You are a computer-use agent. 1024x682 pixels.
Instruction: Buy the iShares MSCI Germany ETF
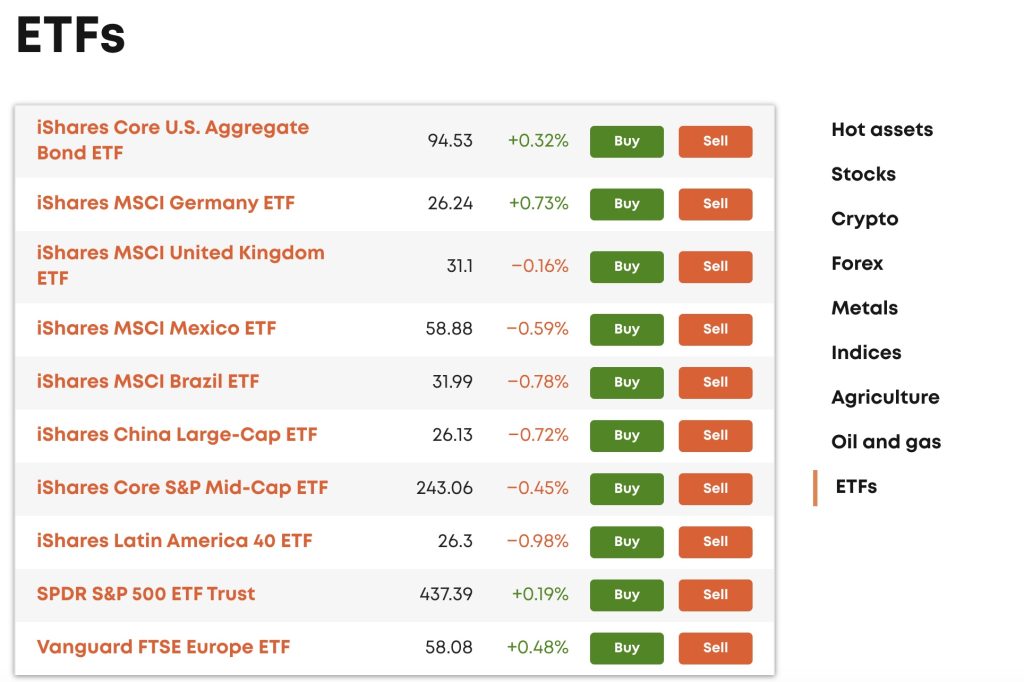pyautogui.click(x=626, y=204)
